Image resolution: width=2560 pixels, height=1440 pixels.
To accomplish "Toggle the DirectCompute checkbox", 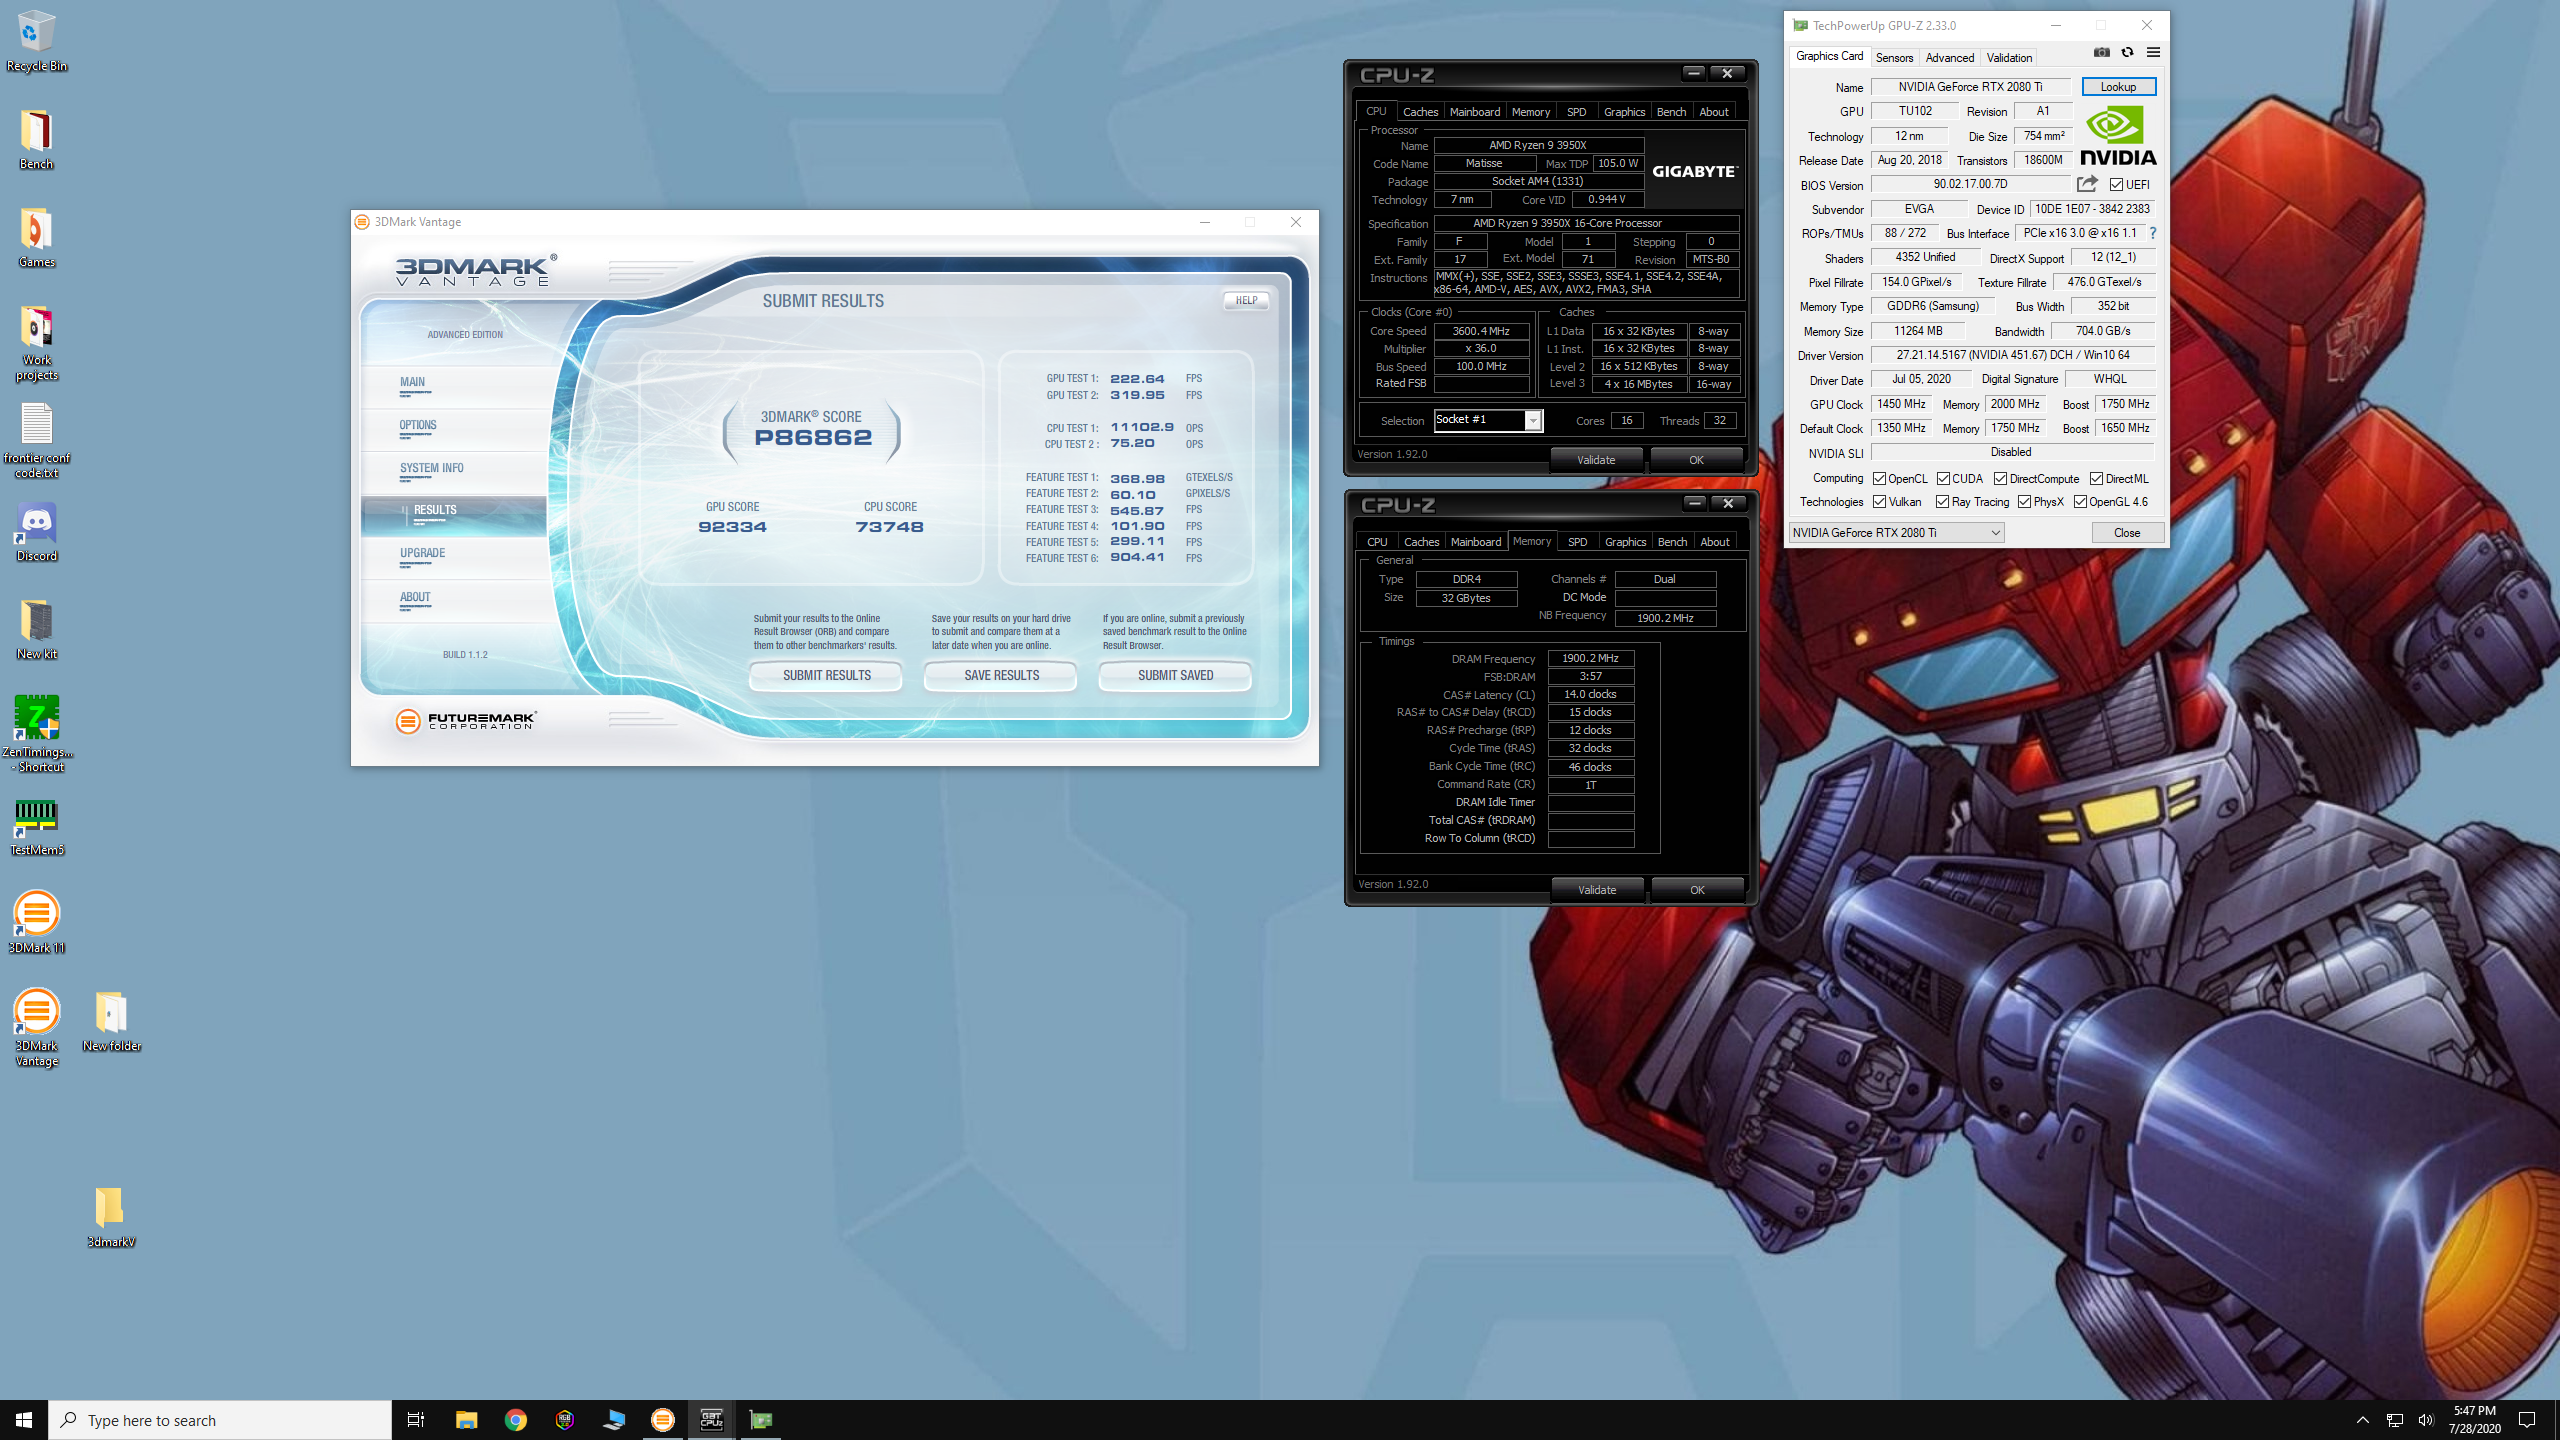I will pyautogui.click(x=2000, y=479).
